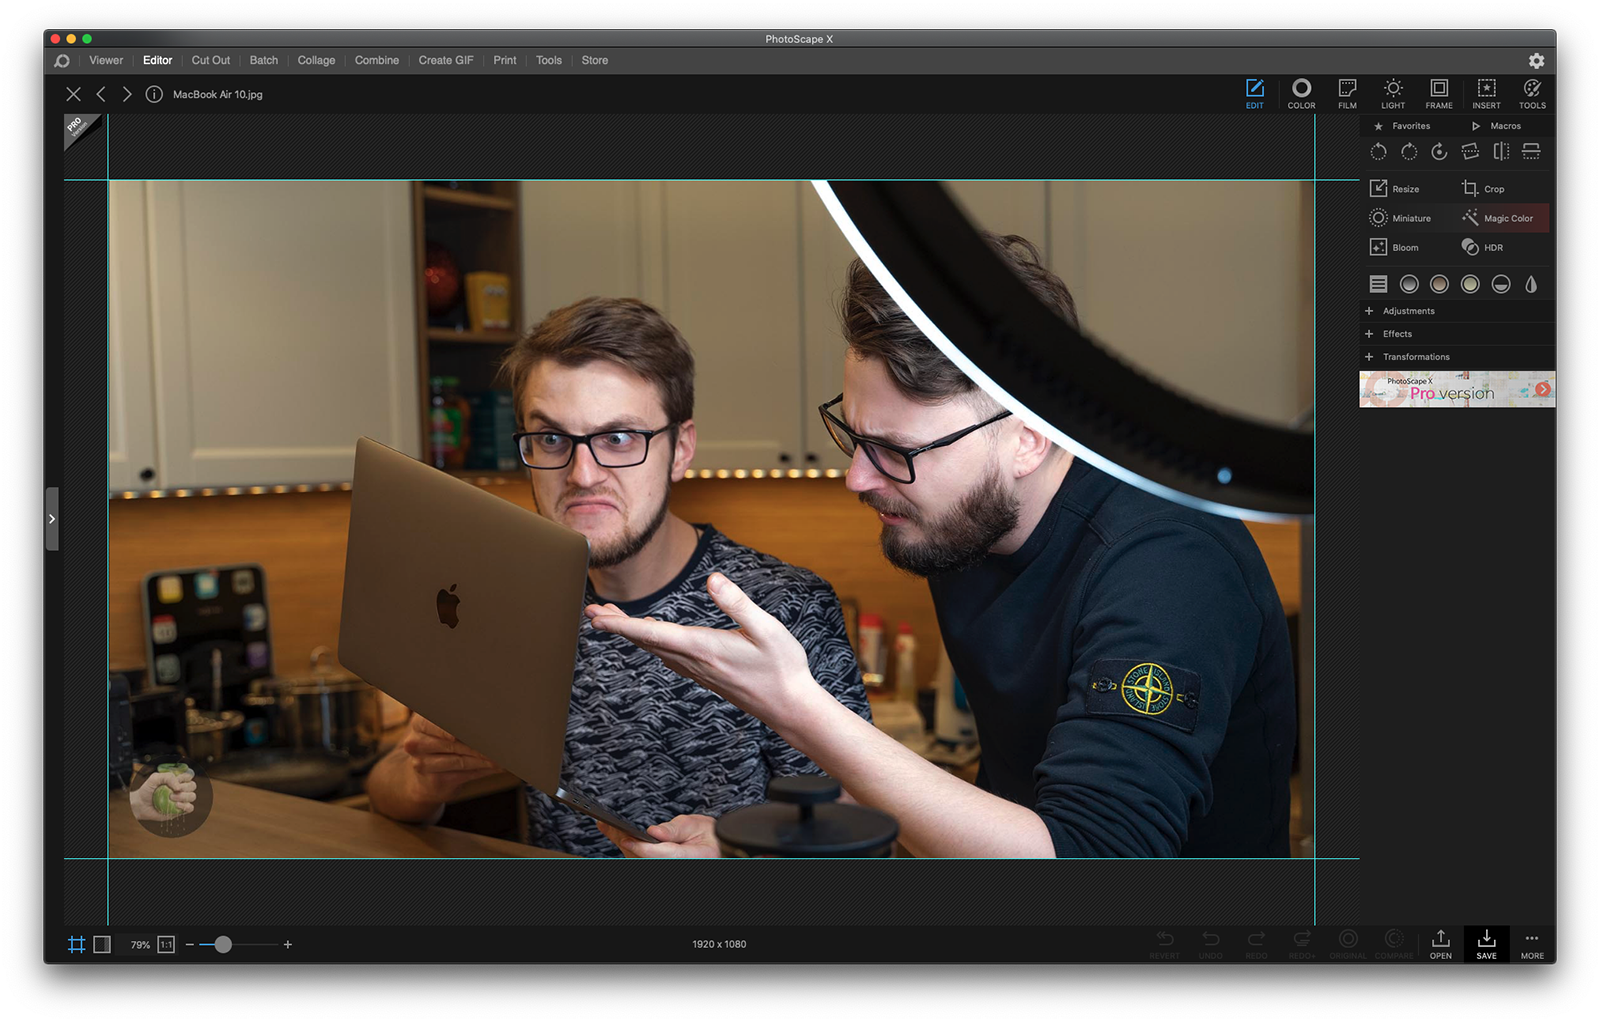Toggle the grid overlay icon
1600x1022 pixels.
[x=76, y=945]
